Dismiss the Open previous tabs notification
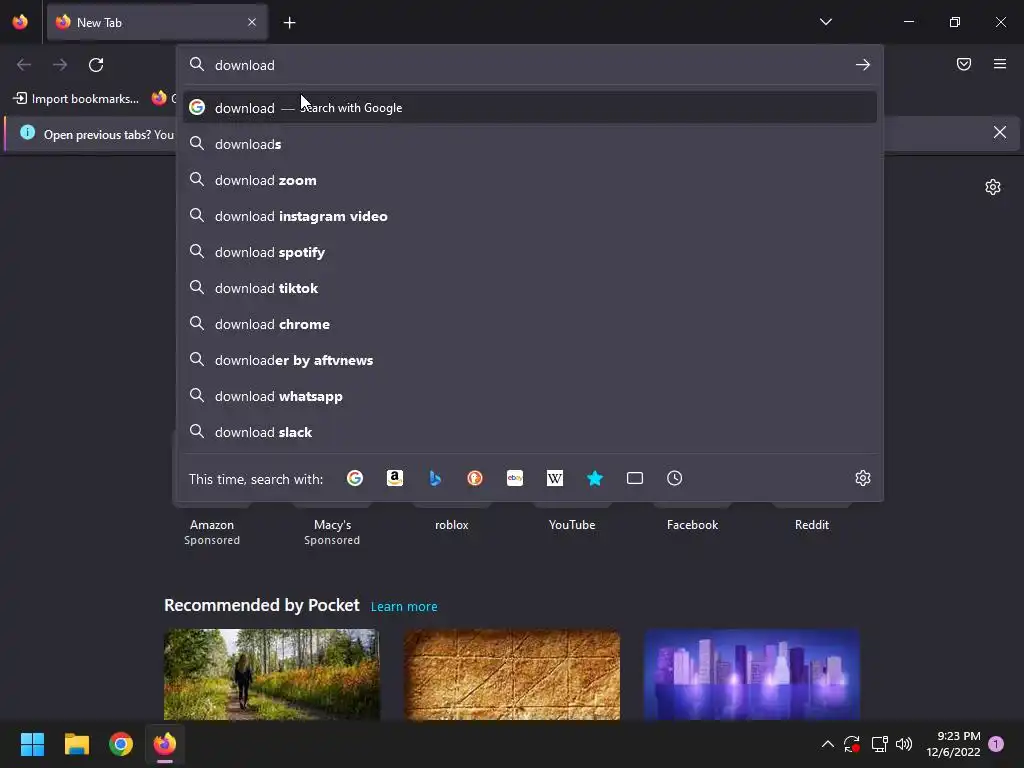Image resolution: width=1024 pixels, height=768 pixels. point(1000,133)
